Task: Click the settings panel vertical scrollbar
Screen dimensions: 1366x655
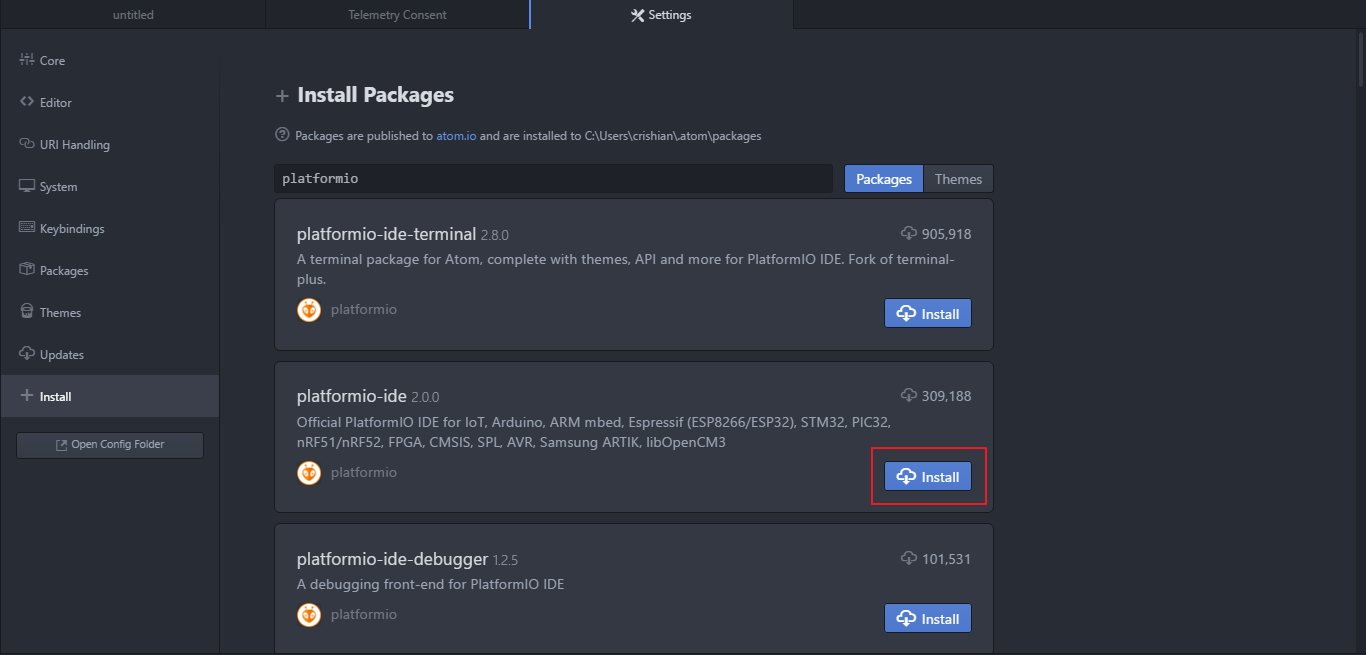Action: coord(1360,62)
